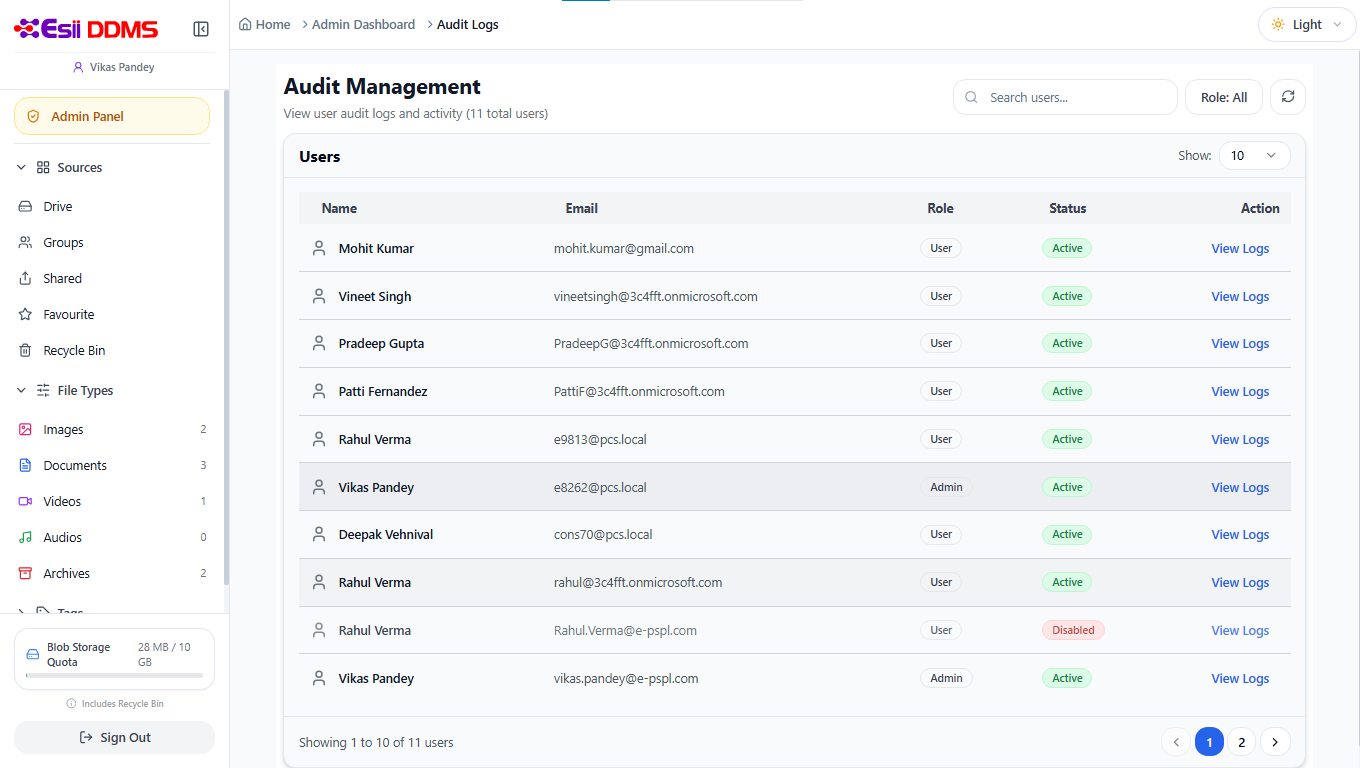Viewport: 1360px width, 768px height.
Task: Open the Admin Panel menu item
Action: [112, 116]
